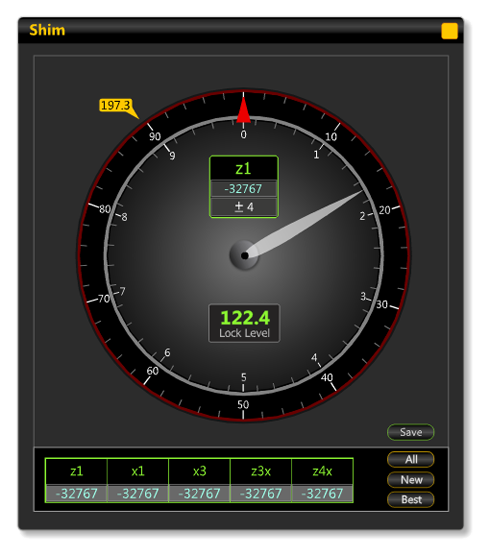This screenshot has height=555, width=490.
Task: Select the z1 shim label in dial
Action: click(244, 169)
